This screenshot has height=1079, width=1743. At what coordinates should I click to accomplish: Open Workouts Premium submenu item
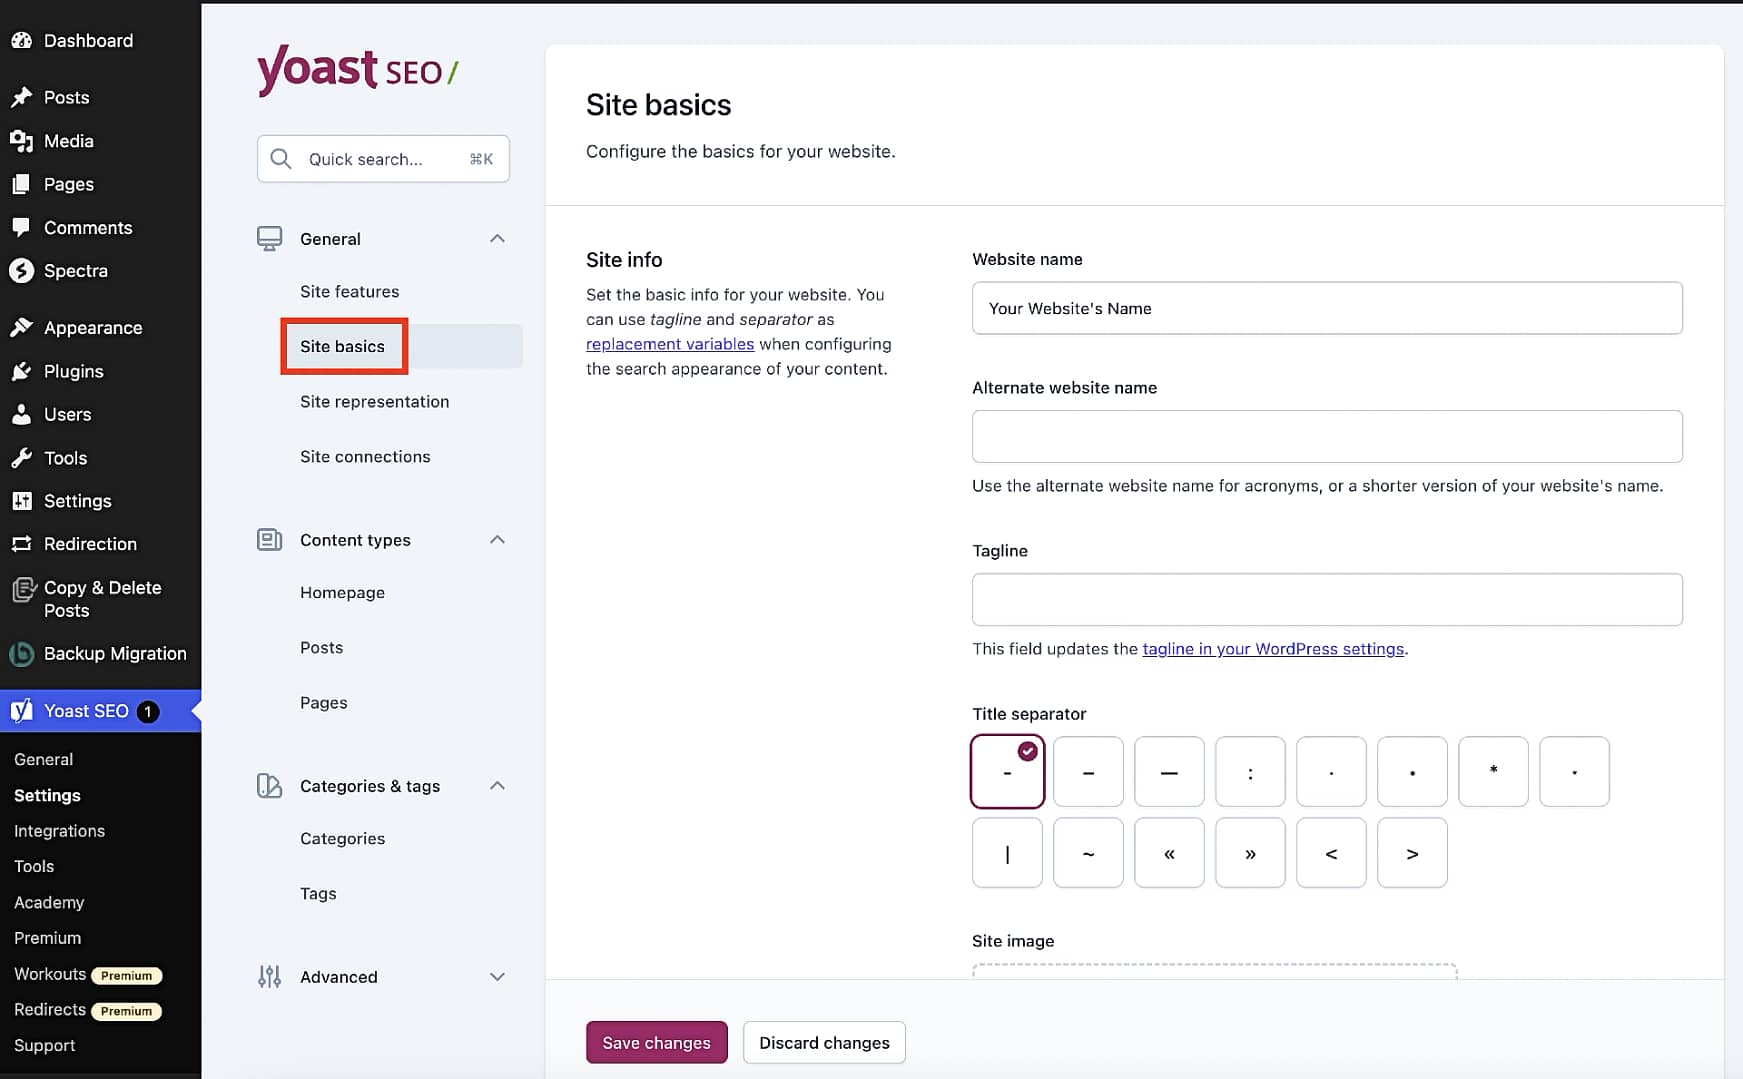(88, 974)
